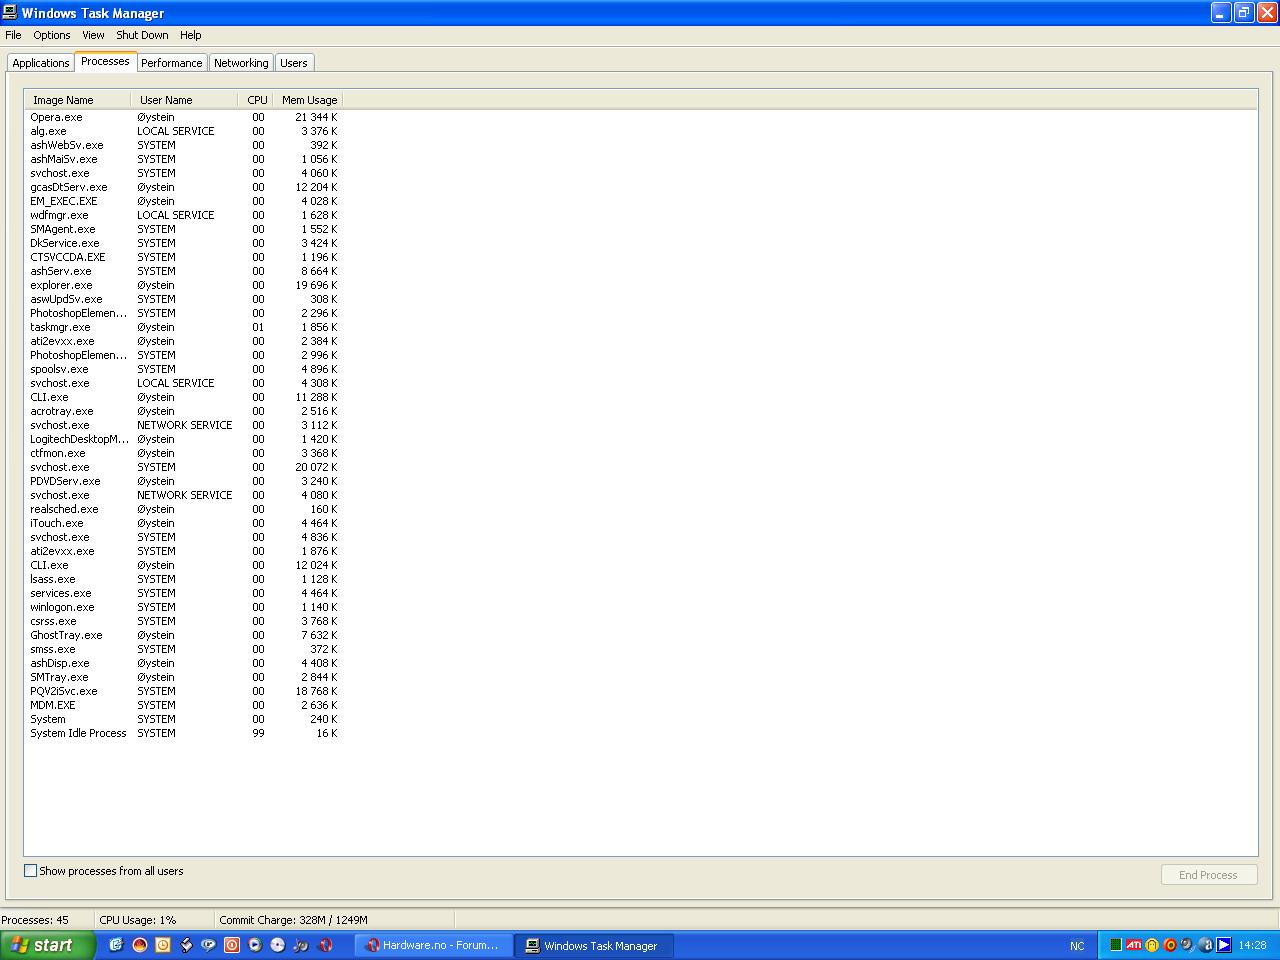Launch the first Quick Launch icon beside Start
The image size is (1280, 960).
pyautogui.click(x=116, y=945)
